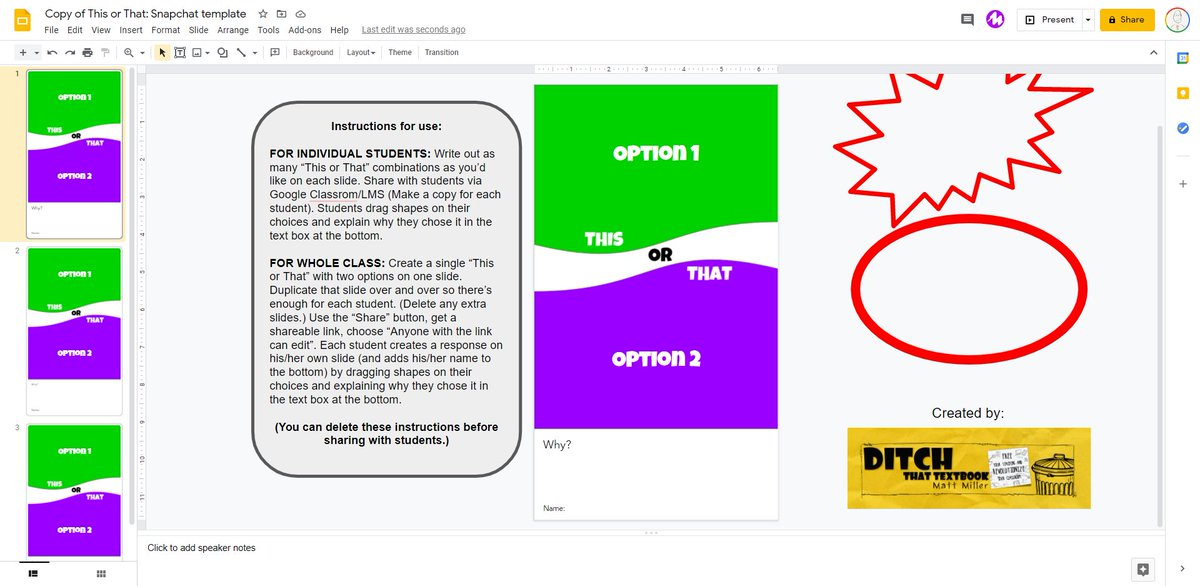Activate the paint format tool
This screenshot has width=1200, height=586.
(x=104, y=52)
